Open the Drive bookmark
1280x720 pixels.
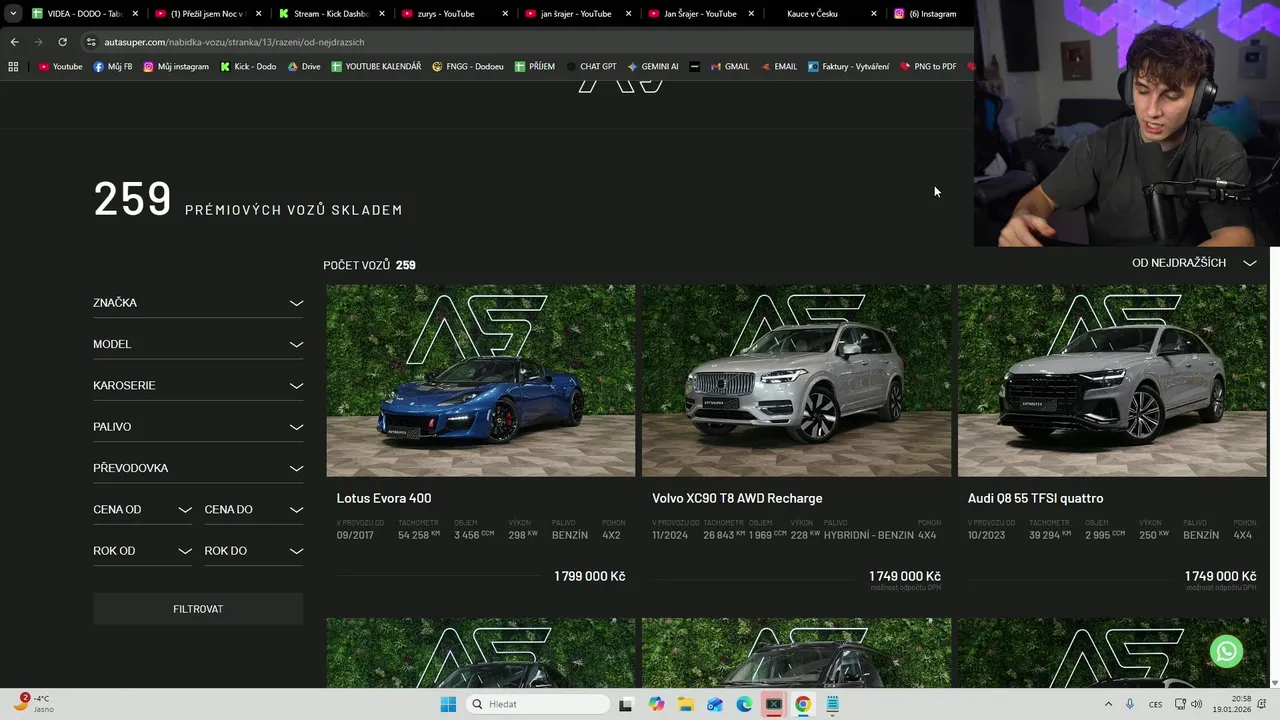pyautogui.click(x=304, y=67)
